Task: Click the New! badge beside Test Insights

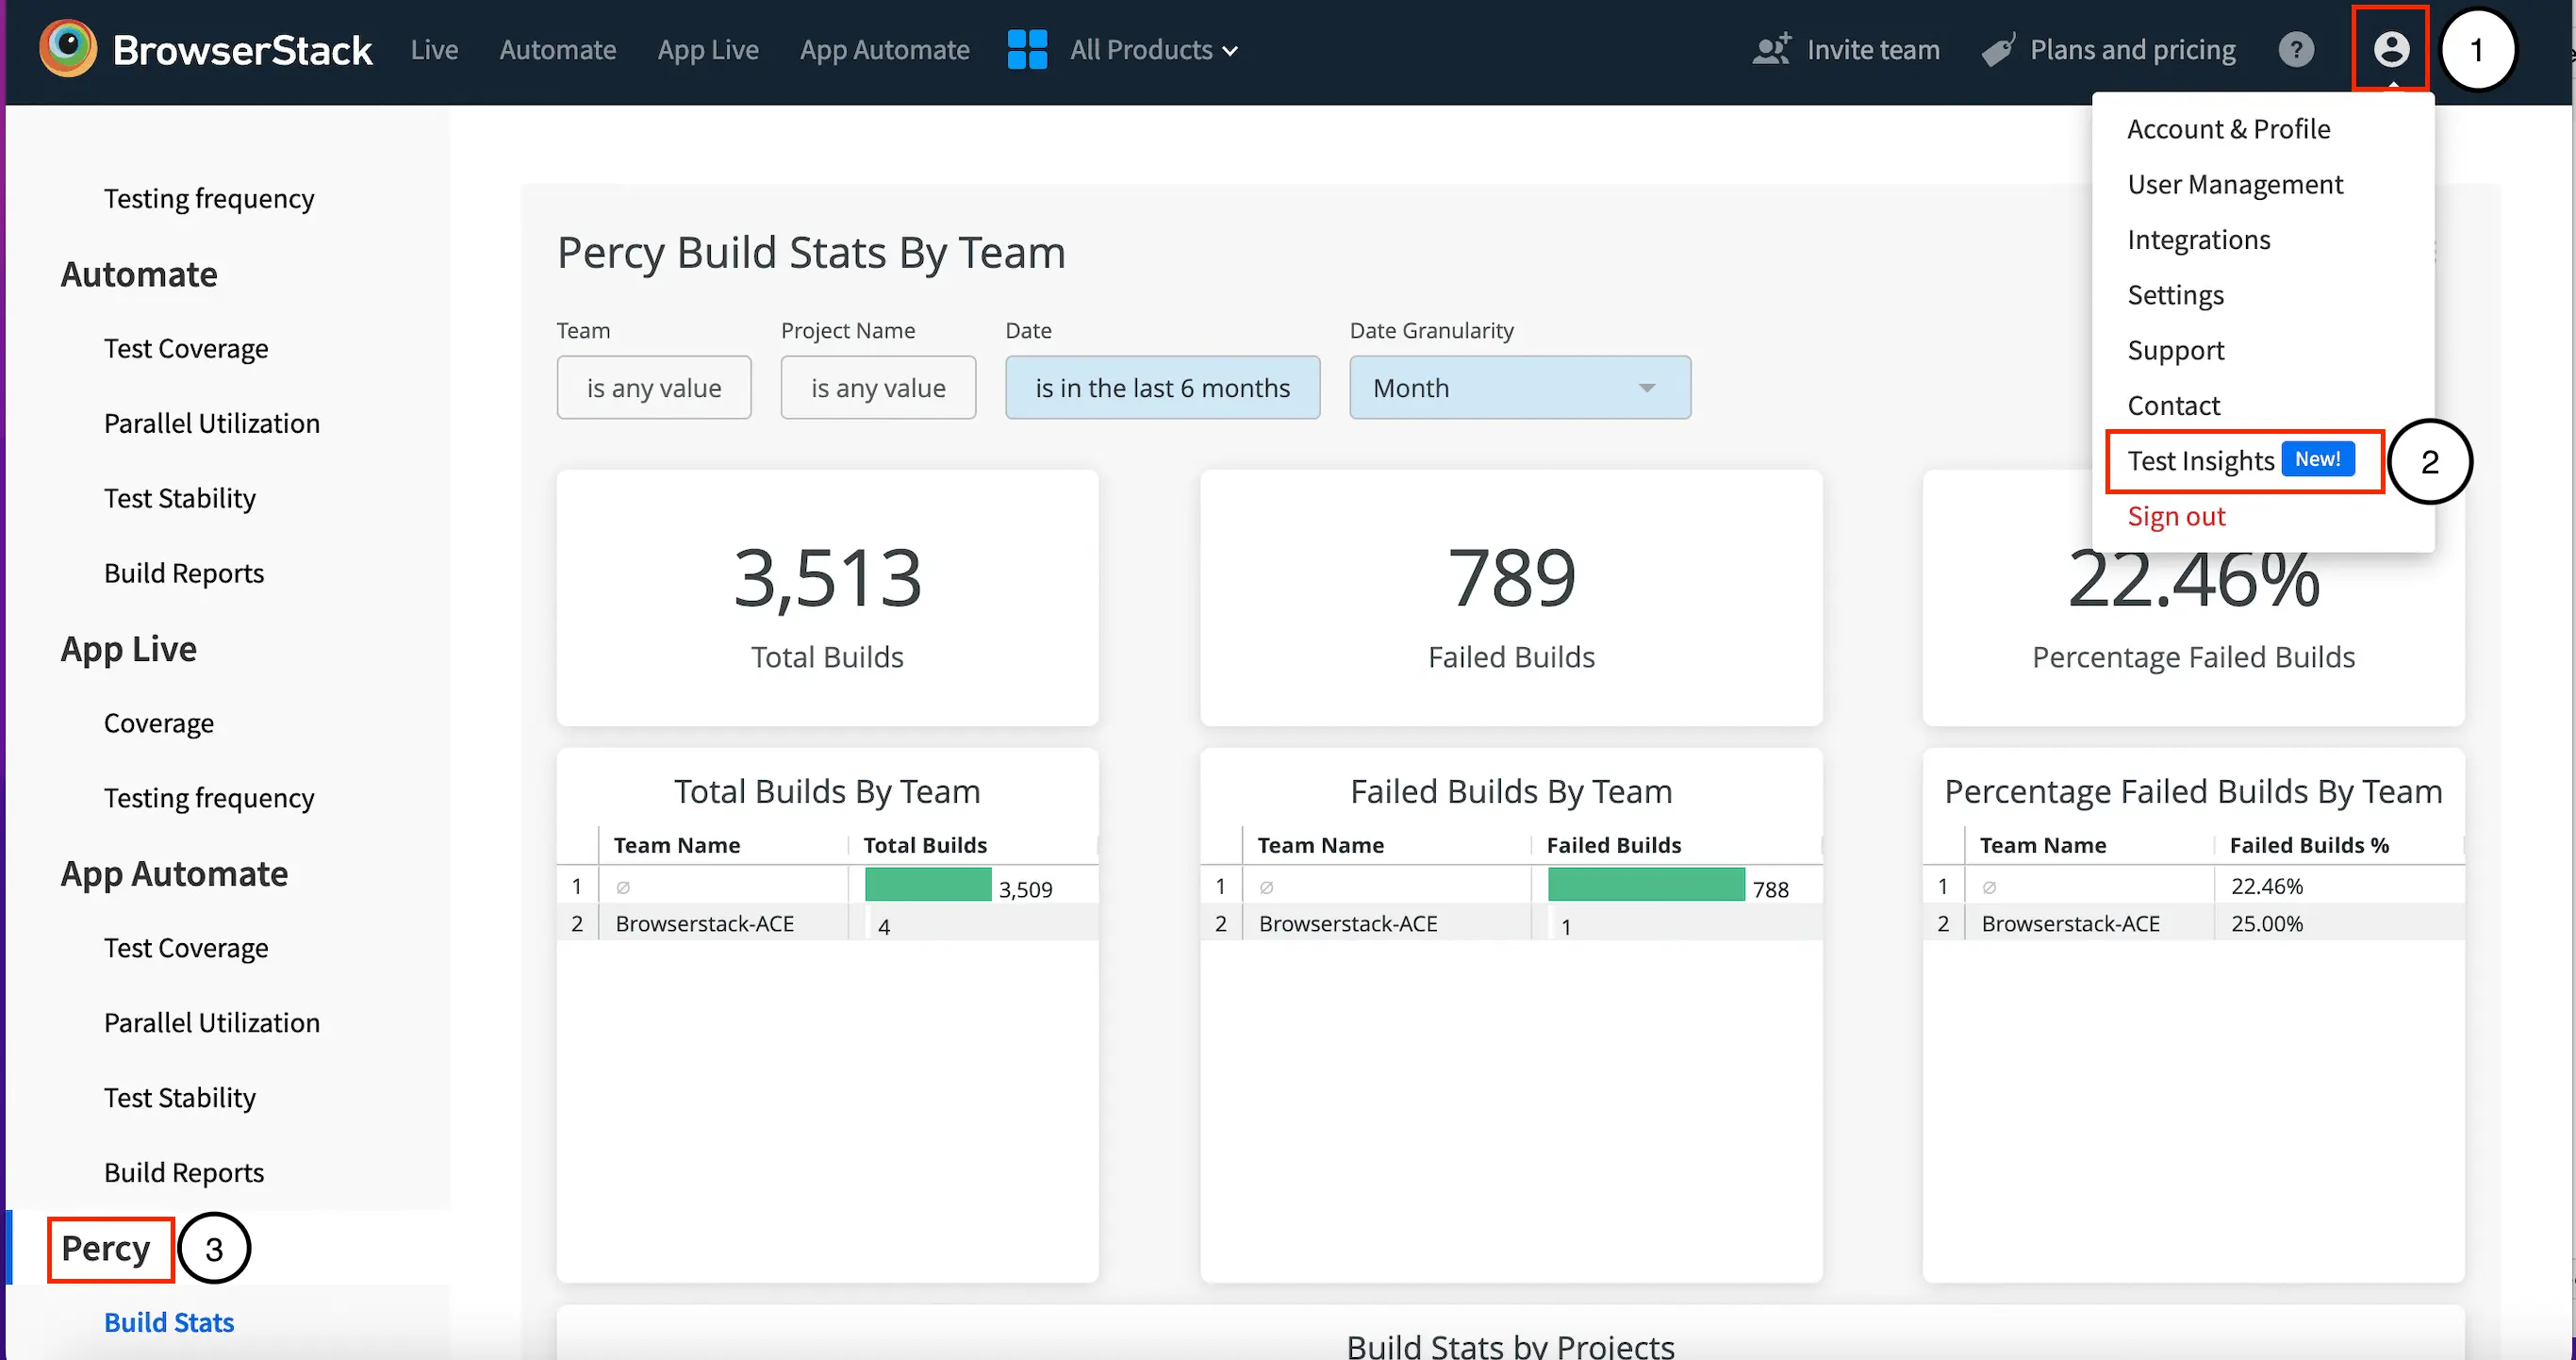Action: coord(2317,459)
